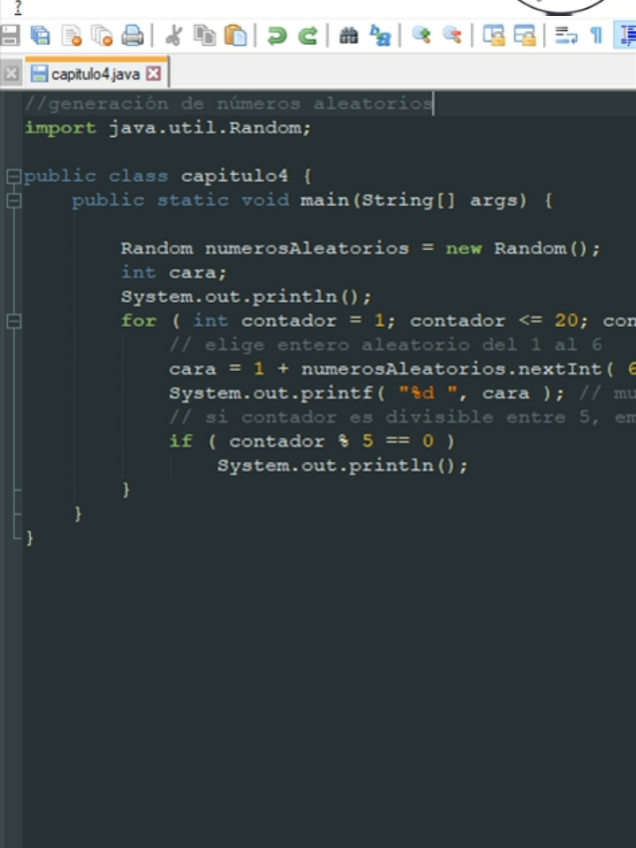
Task: Open the Replace dialog icon
Action: pyautogui.click(x=380, y=36)
